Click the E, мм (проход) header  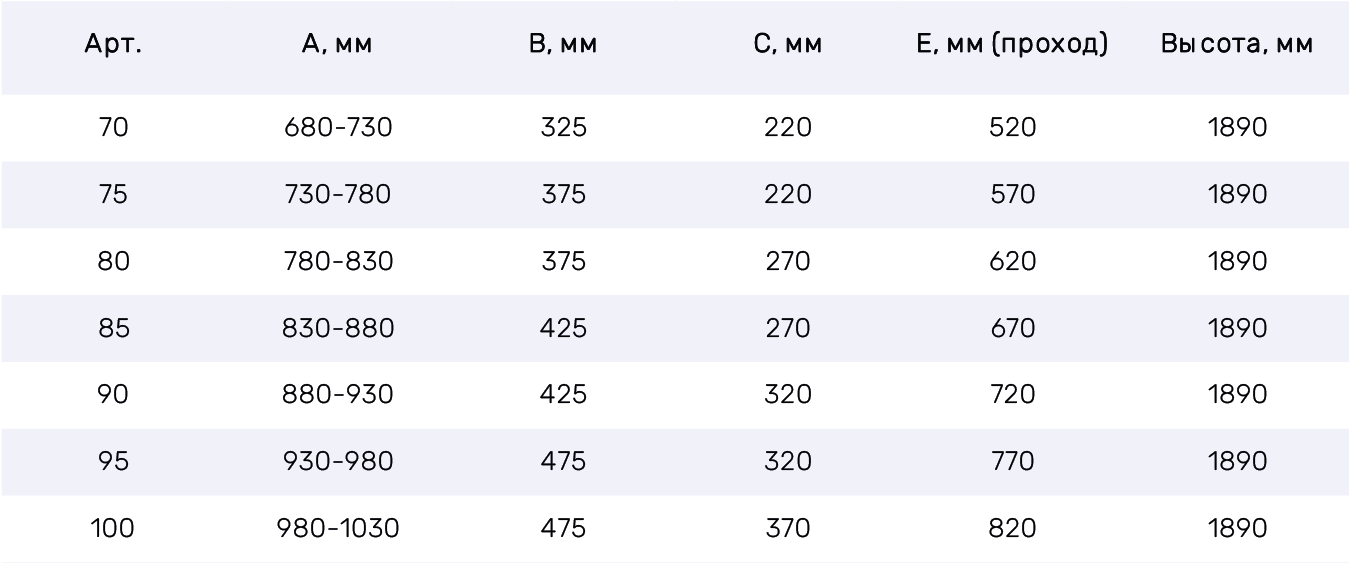pos(1012,46)
